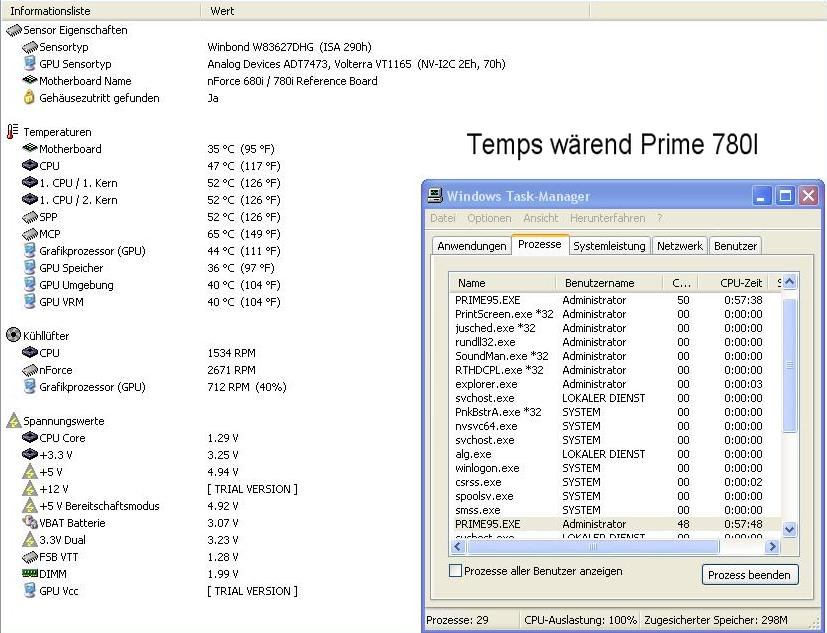
Task: Click the MCP chip icon
Action: pyautogui.click(x=30, y=234)
